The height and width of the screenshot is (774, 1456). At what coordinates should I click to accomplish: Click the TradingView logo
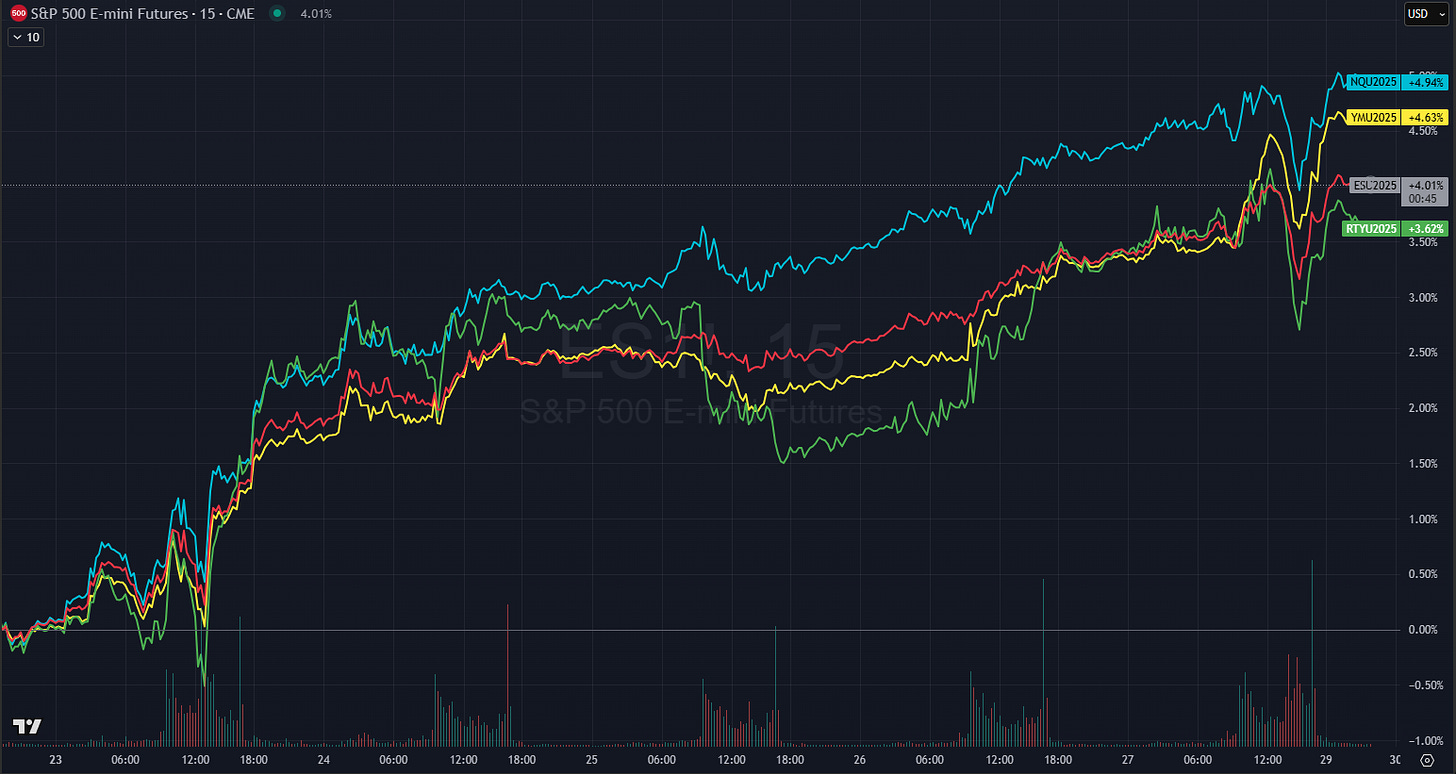click(28, 727)
